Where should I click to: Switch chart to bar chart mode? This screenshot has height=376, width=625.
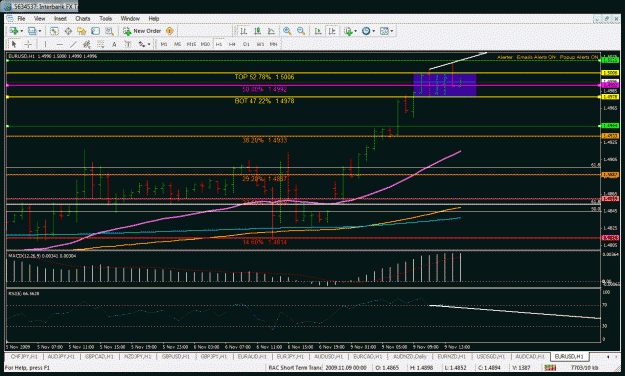(244, 31)
